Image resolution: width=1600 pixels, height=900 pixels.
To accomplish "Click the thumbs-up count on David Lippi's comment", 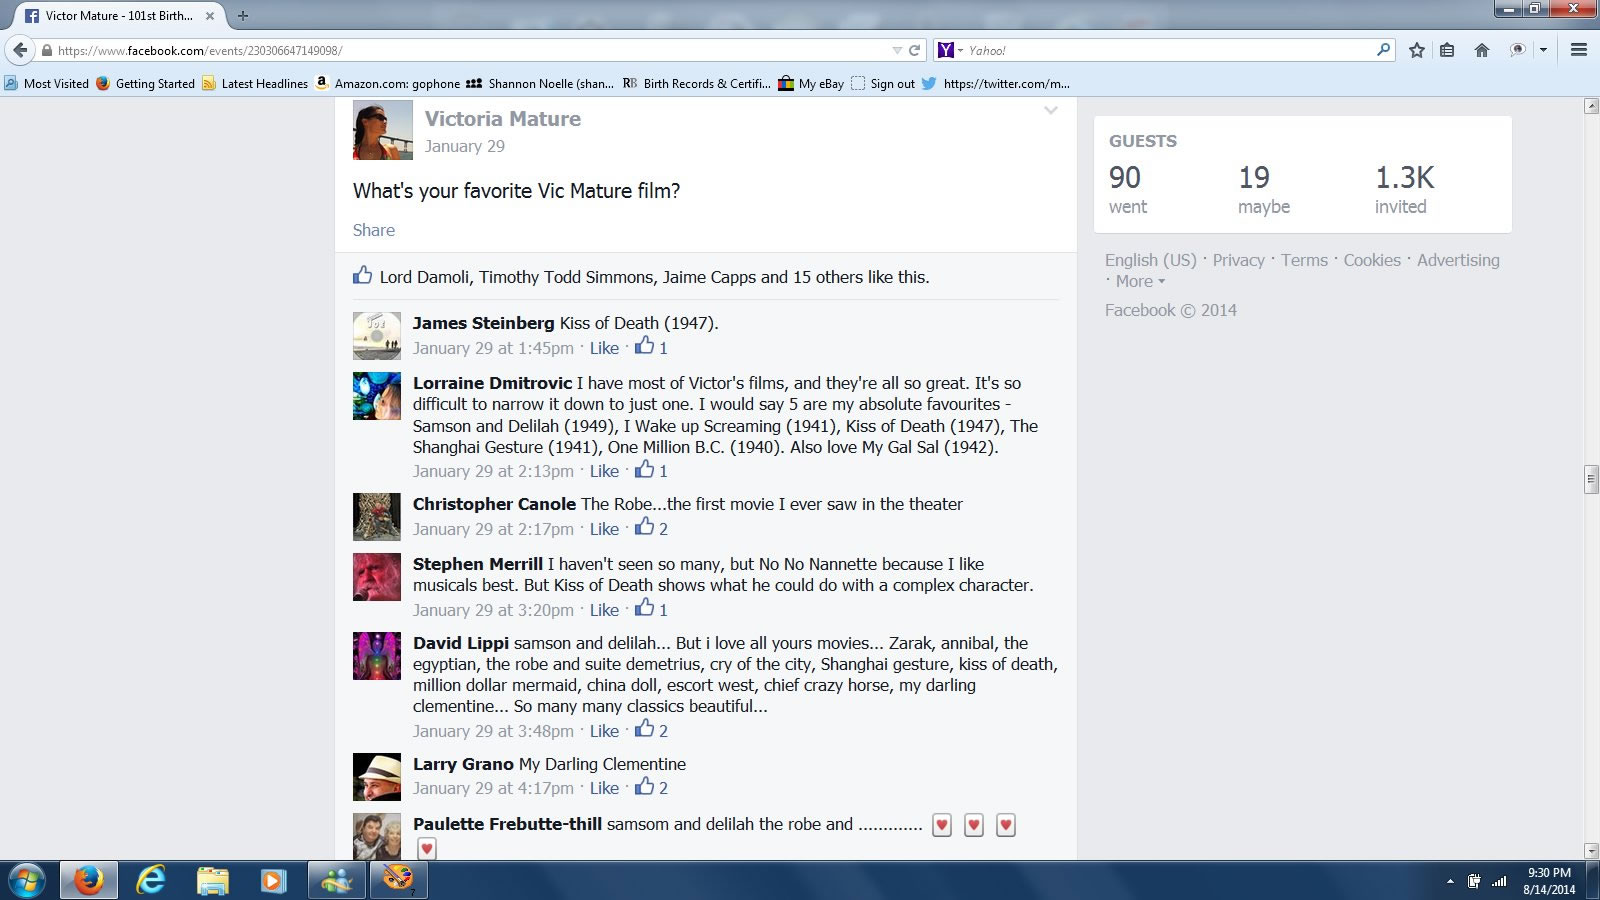I will [663, 731].
